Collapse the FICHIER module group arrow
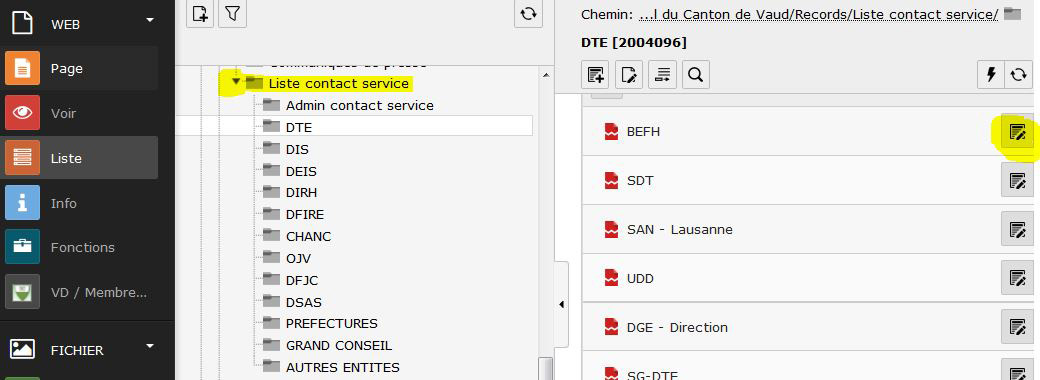The width and height of the screenshot is (1040, 380). pos(150,346)
